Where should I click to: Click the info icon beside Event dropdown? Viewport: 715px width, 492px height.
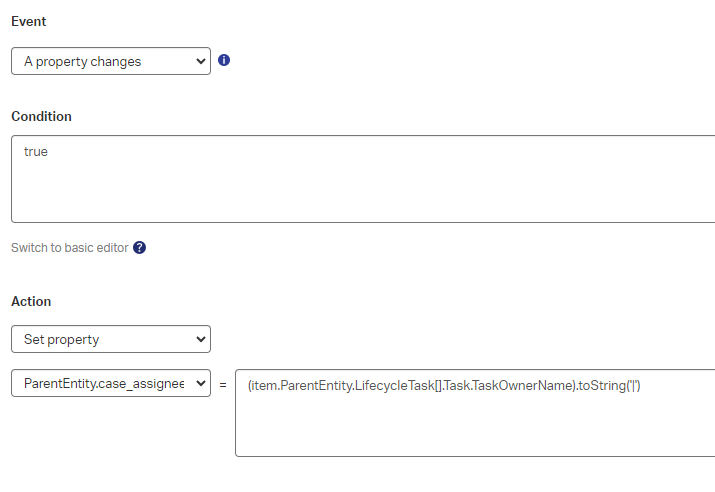coord(224,60)
